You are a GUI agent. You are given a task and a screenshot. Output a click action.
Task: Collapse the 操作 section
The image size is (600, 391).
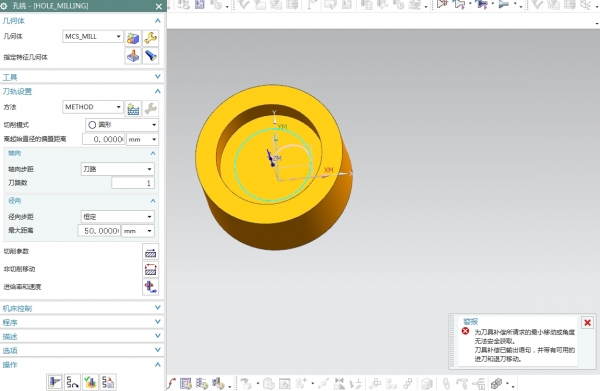point(82,365)
